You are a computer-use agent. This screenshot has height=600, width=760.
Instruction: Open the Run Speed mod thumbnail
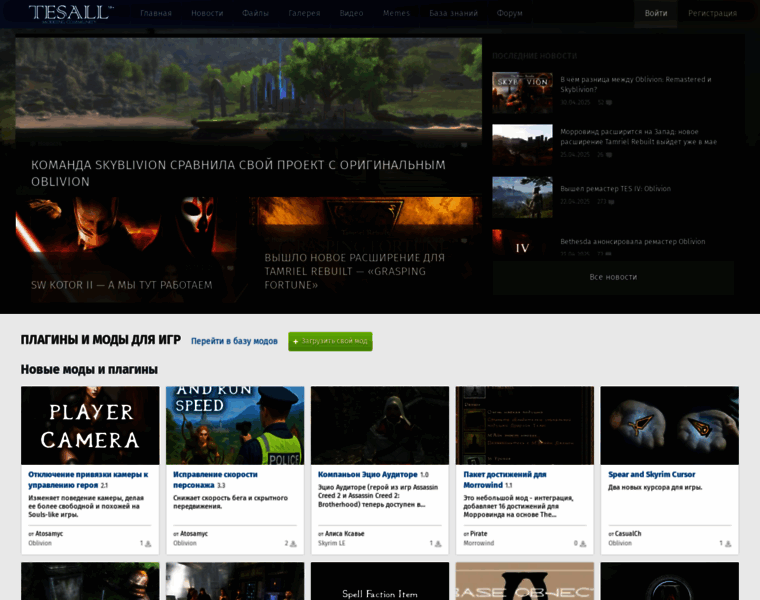pos(235,426)
